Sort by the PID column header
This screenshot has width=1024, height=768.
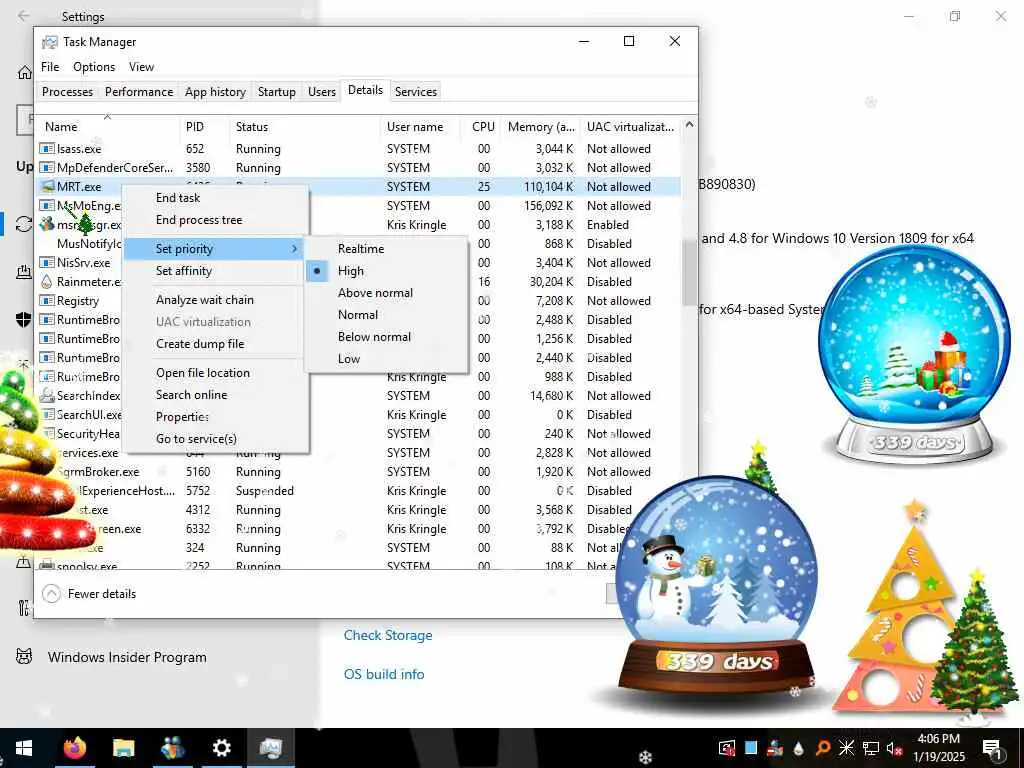[204, 127]
